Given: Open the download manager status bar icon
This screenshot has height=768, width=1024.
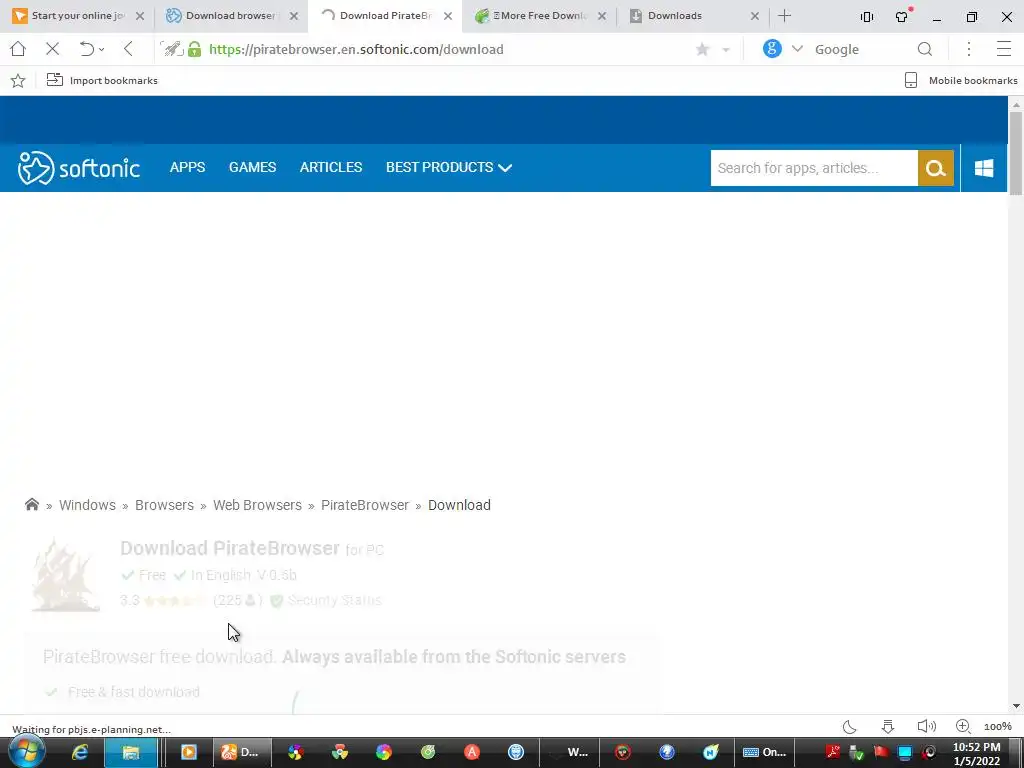Looking at the screenshot, I should 888,726.
